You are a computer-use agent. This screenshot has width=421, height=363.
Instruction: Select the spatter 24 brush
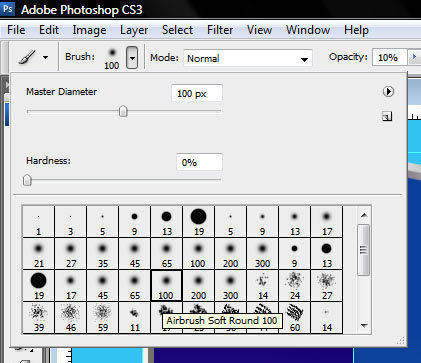[295, 286]
